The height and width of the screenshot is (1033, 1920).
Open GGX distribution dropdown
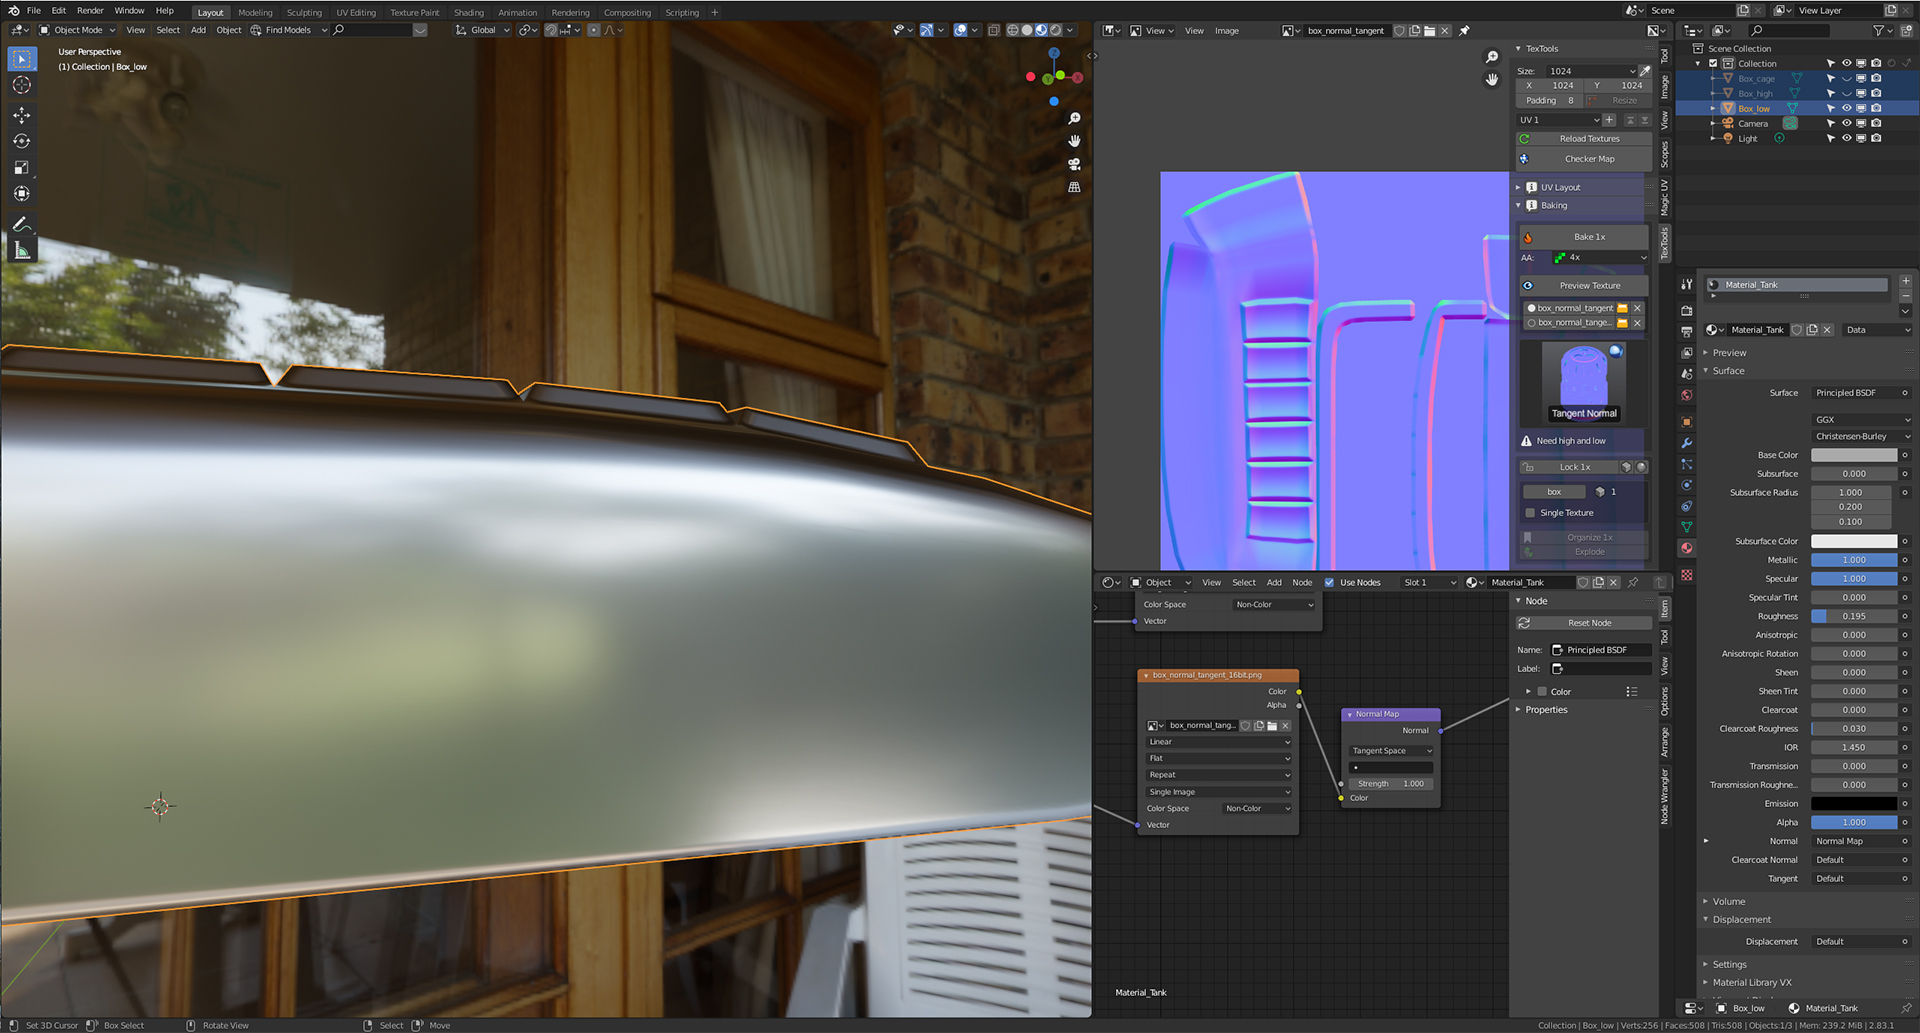[x=1861, y=420]
